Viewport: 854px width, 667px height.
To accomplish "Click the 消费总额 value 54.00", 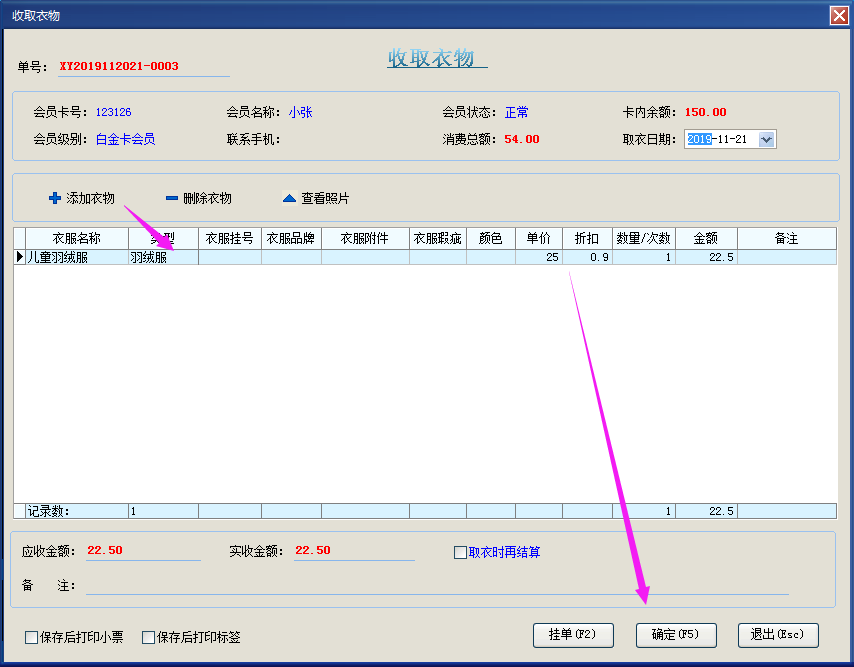I will coord(522,139).
